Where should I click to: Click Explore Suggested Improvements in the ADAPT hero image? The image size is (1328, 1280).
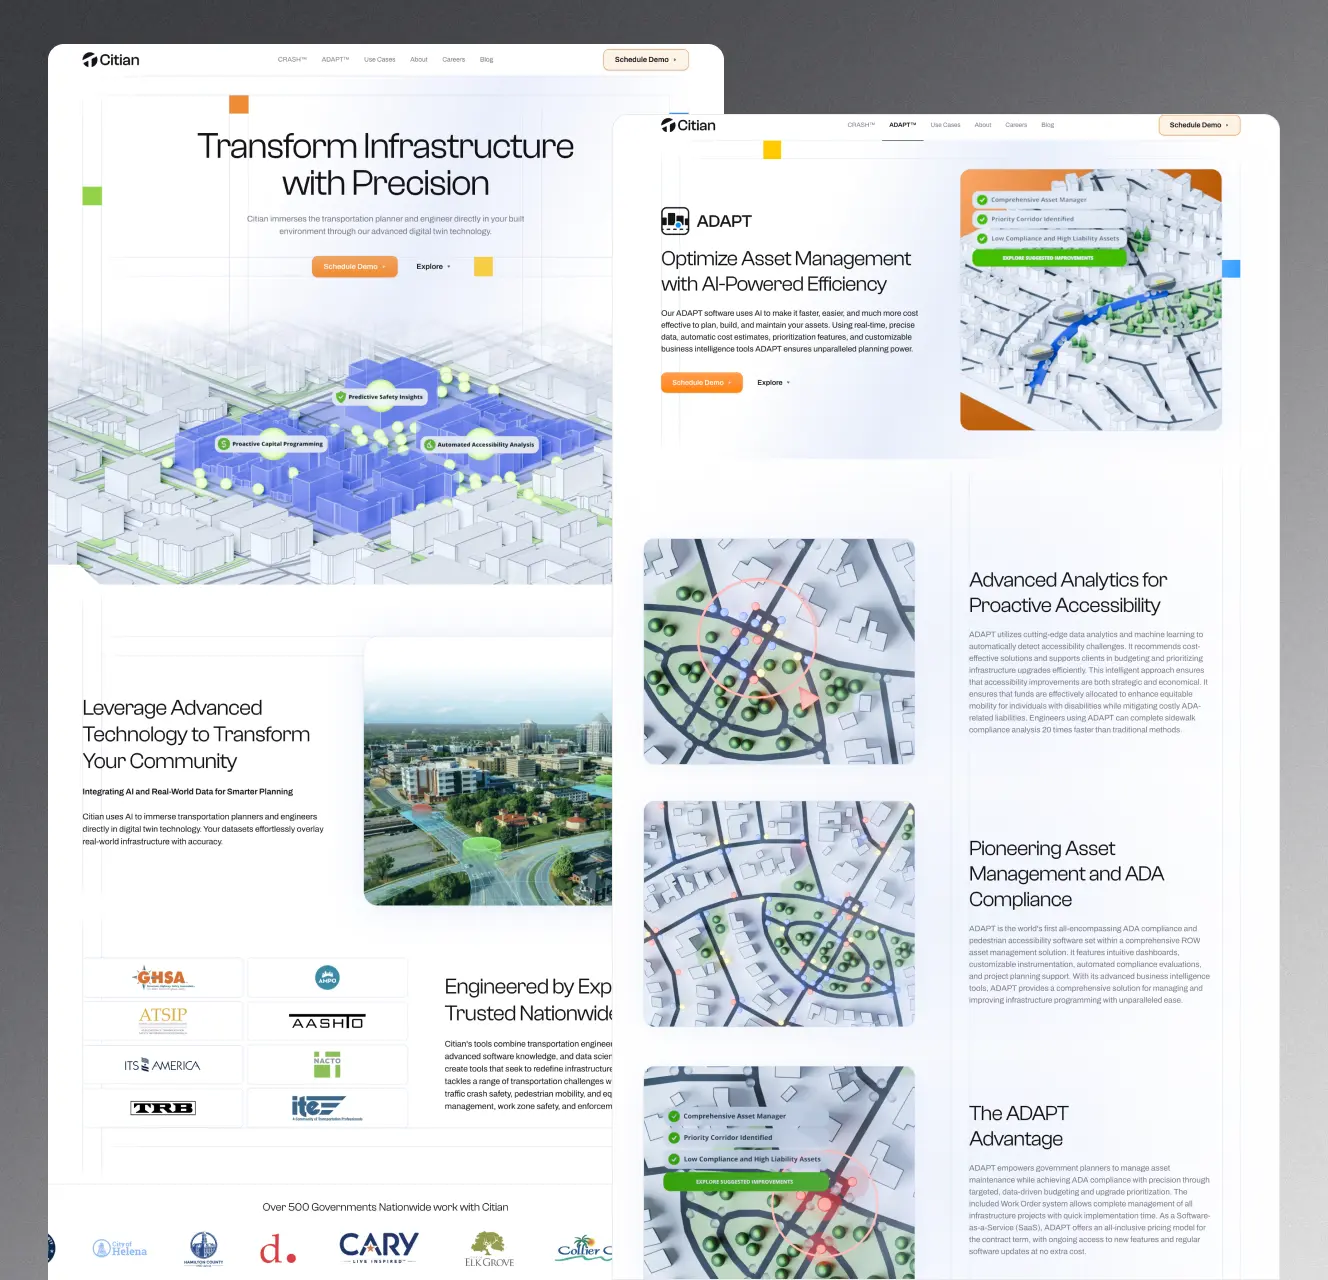[1049, 258]
